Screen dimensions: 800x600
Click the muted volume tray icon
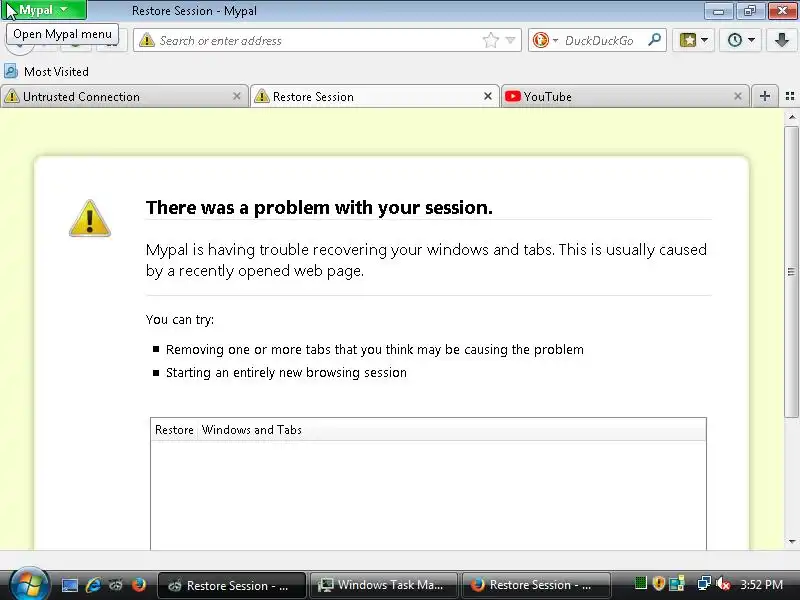722,583
